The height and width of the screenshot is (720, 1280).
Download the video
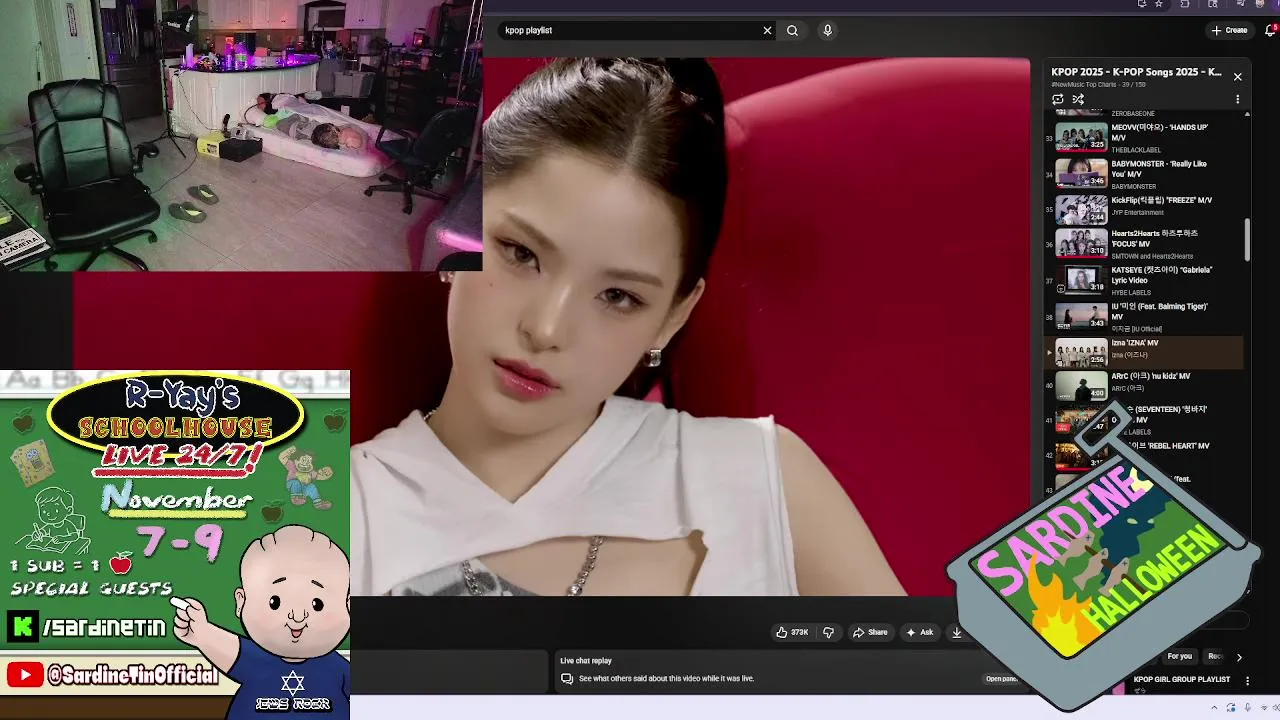click(x=956, y=632)
